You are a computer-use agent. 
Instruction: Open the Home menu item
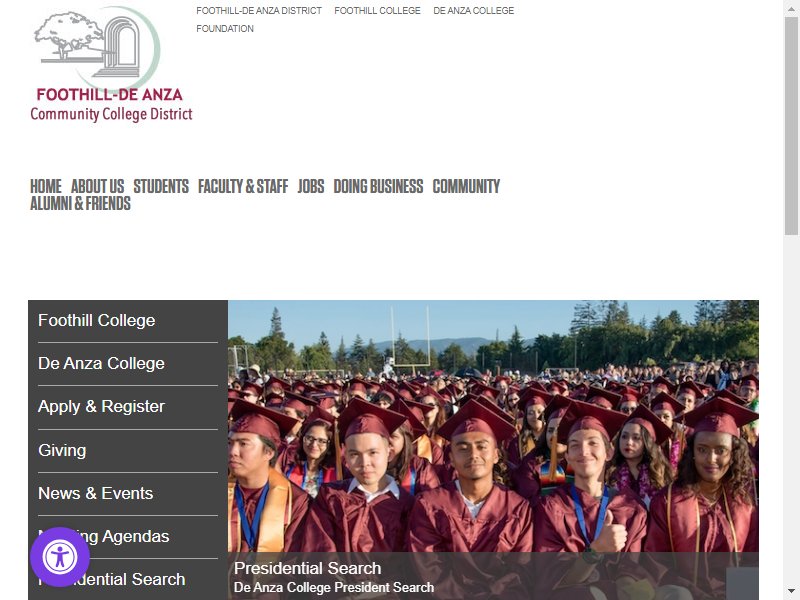click(x=46, y=186)
